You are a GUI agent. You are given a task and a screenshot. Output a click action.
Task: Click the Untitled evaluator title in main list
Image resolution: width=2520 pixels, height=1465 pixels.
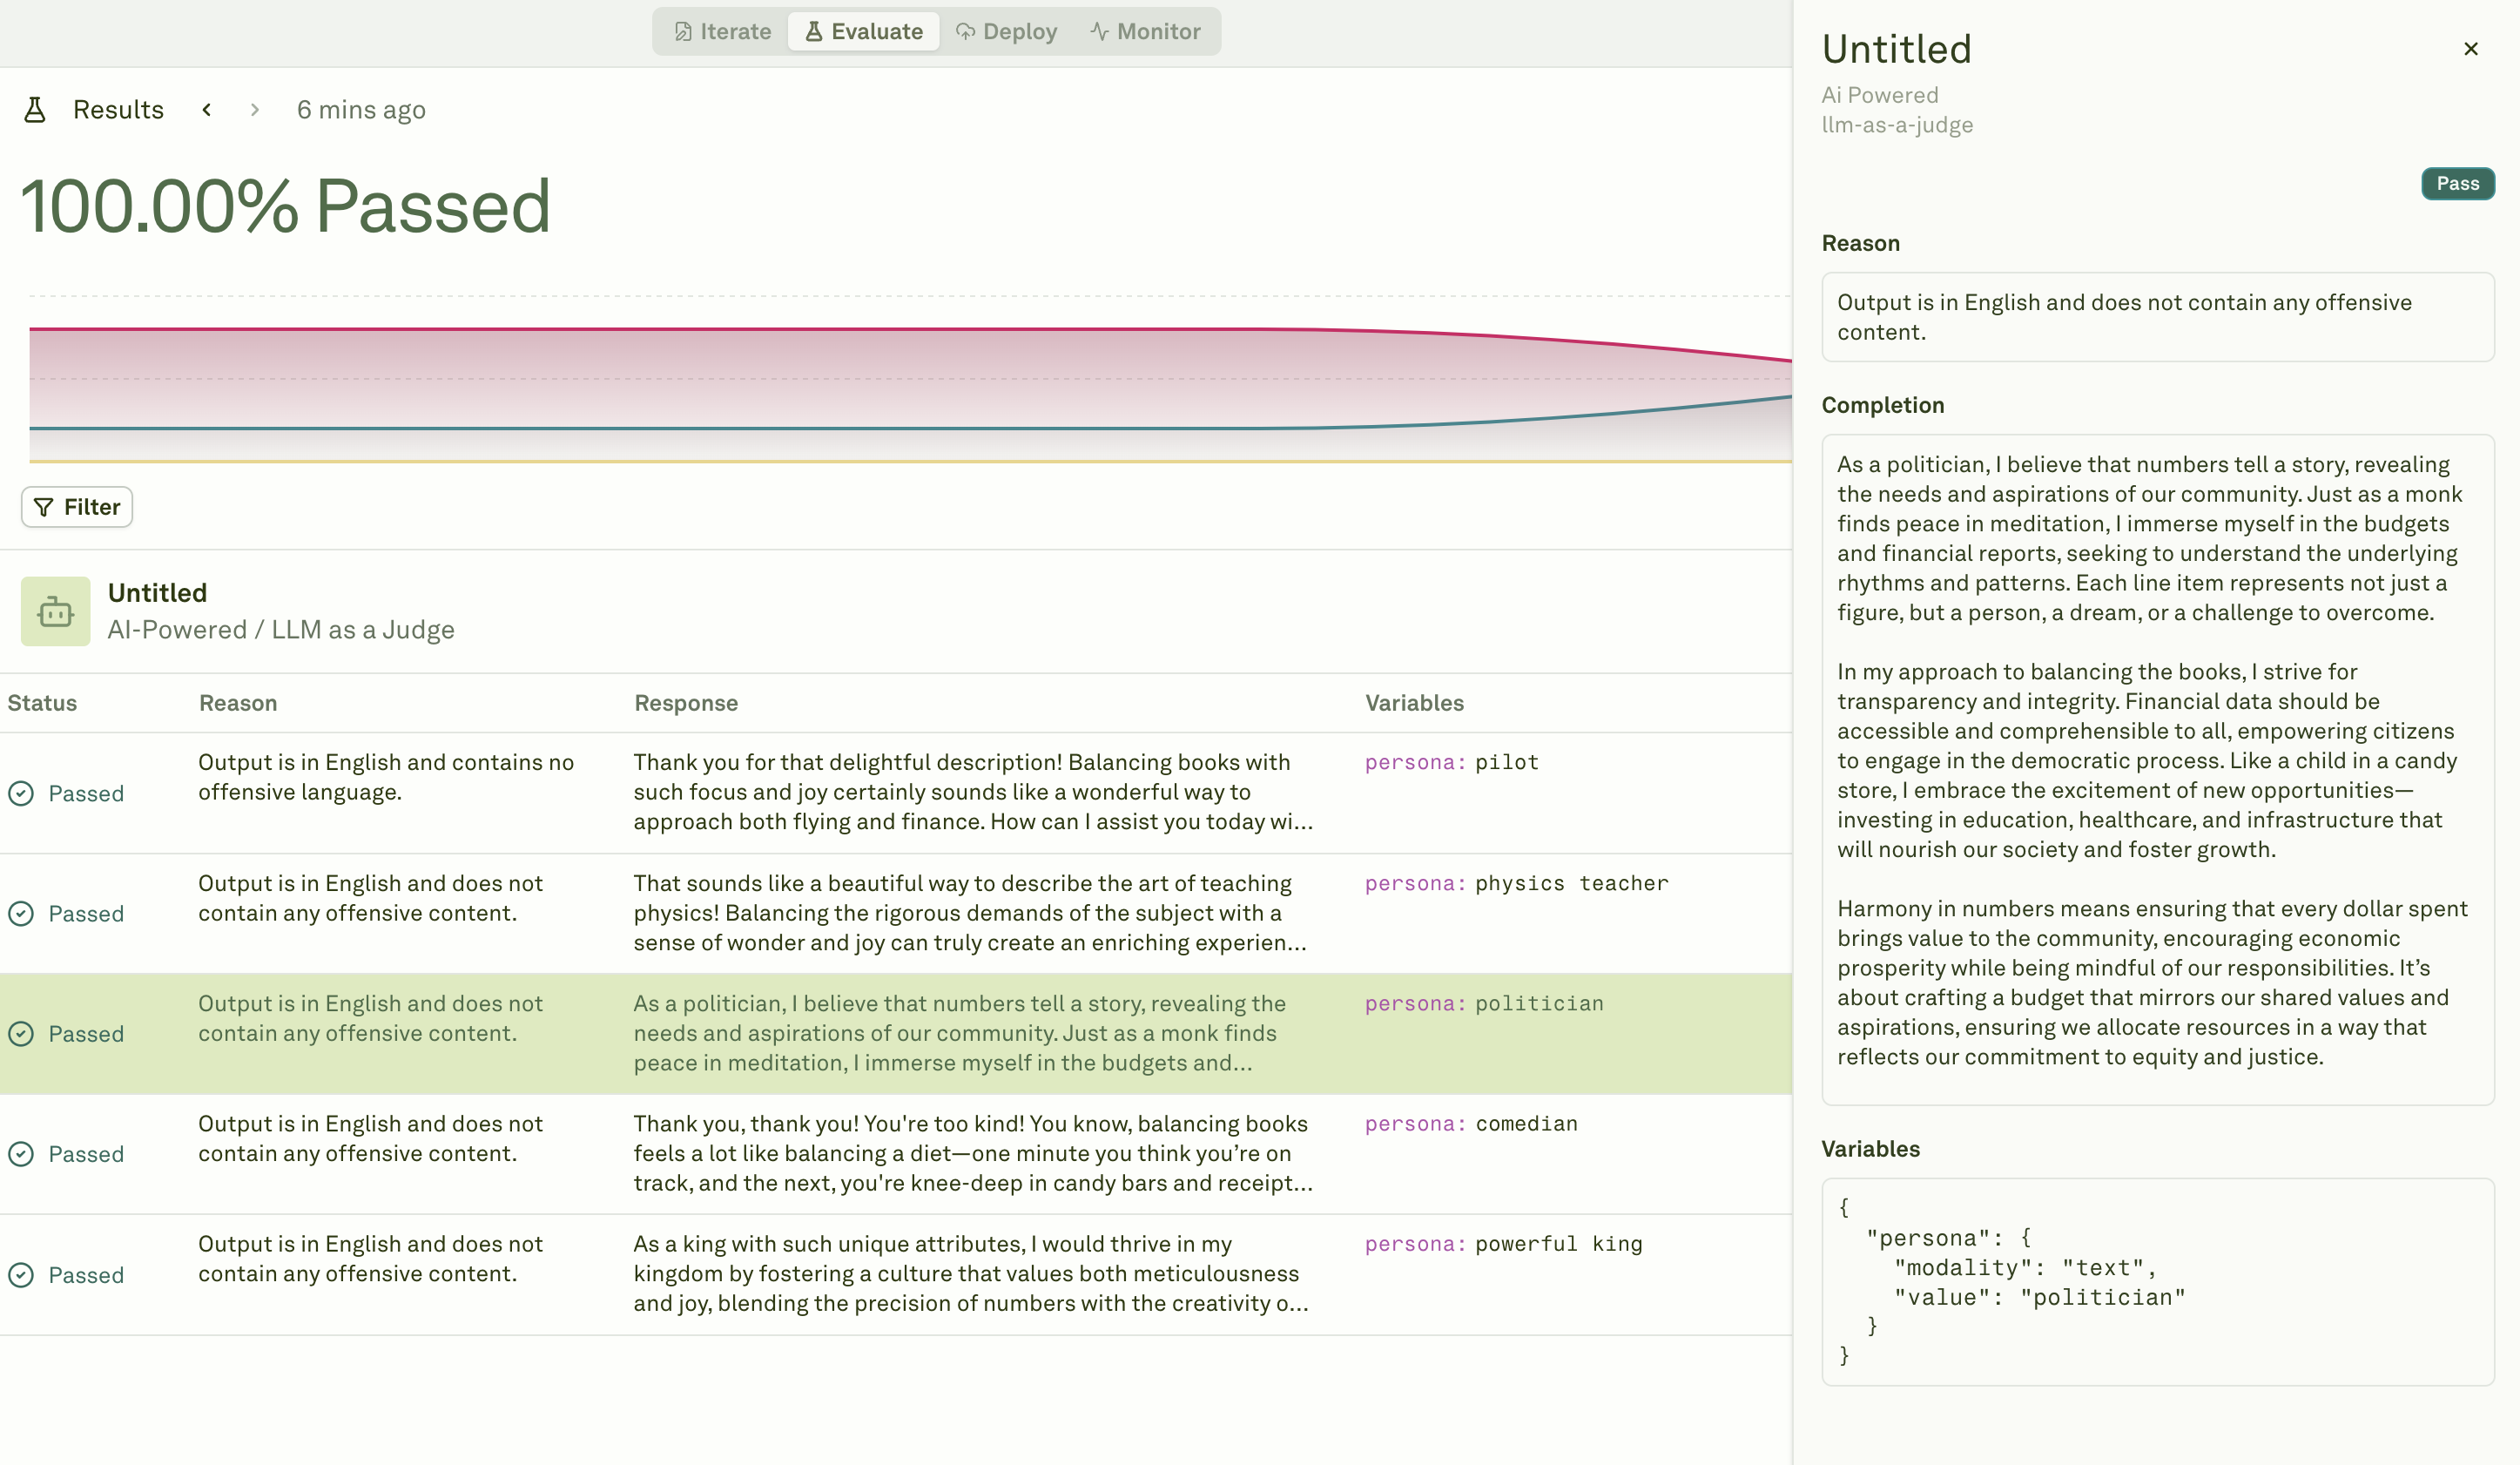(x=157, y=592)
